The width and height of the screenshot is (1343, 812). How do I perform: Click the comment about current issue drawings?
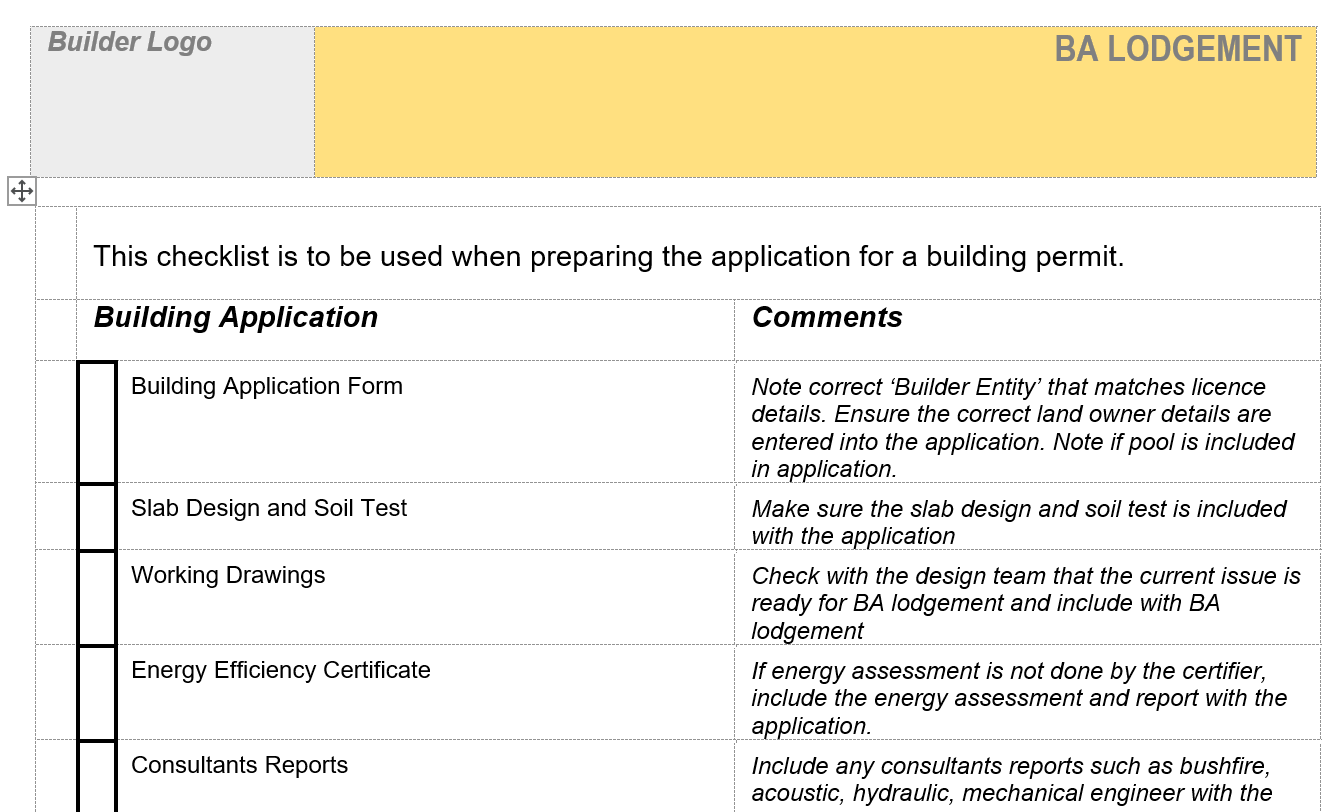tap(1025, 603)
